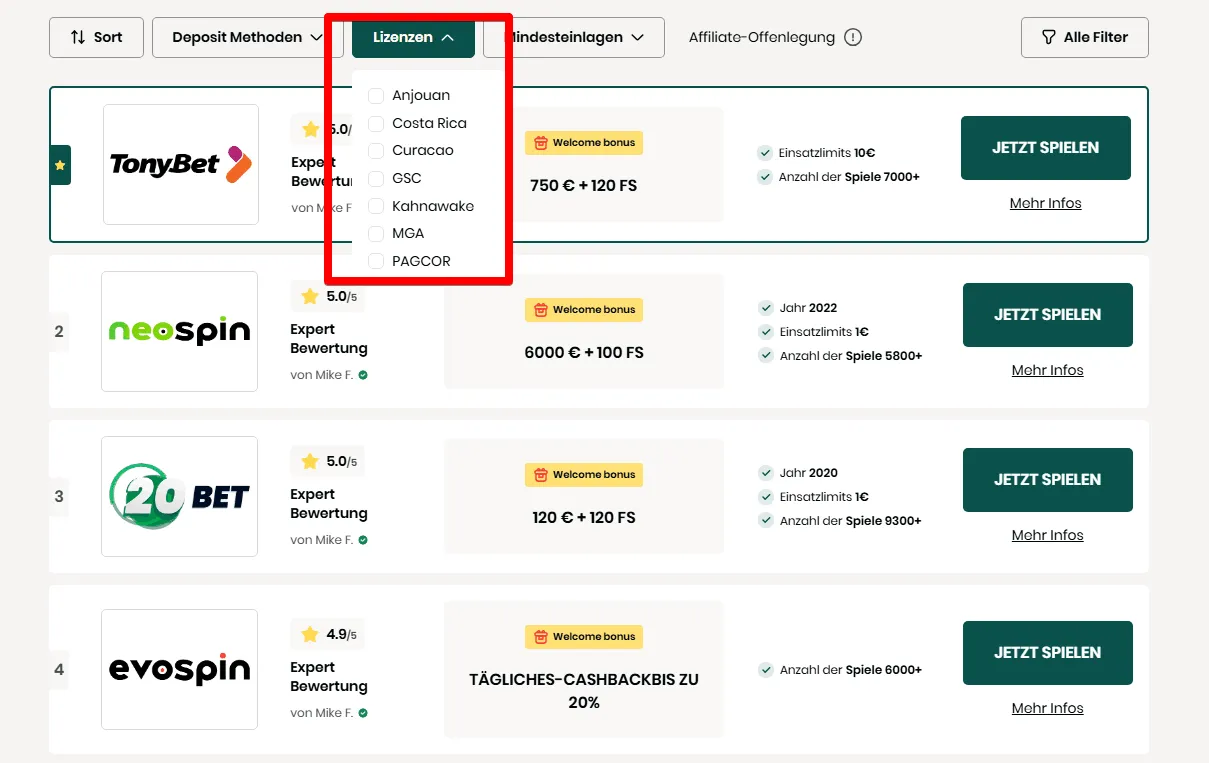Click the info icon beside Affiliate-Offenlegung
Screen dimensions: 1209x763
853,37
